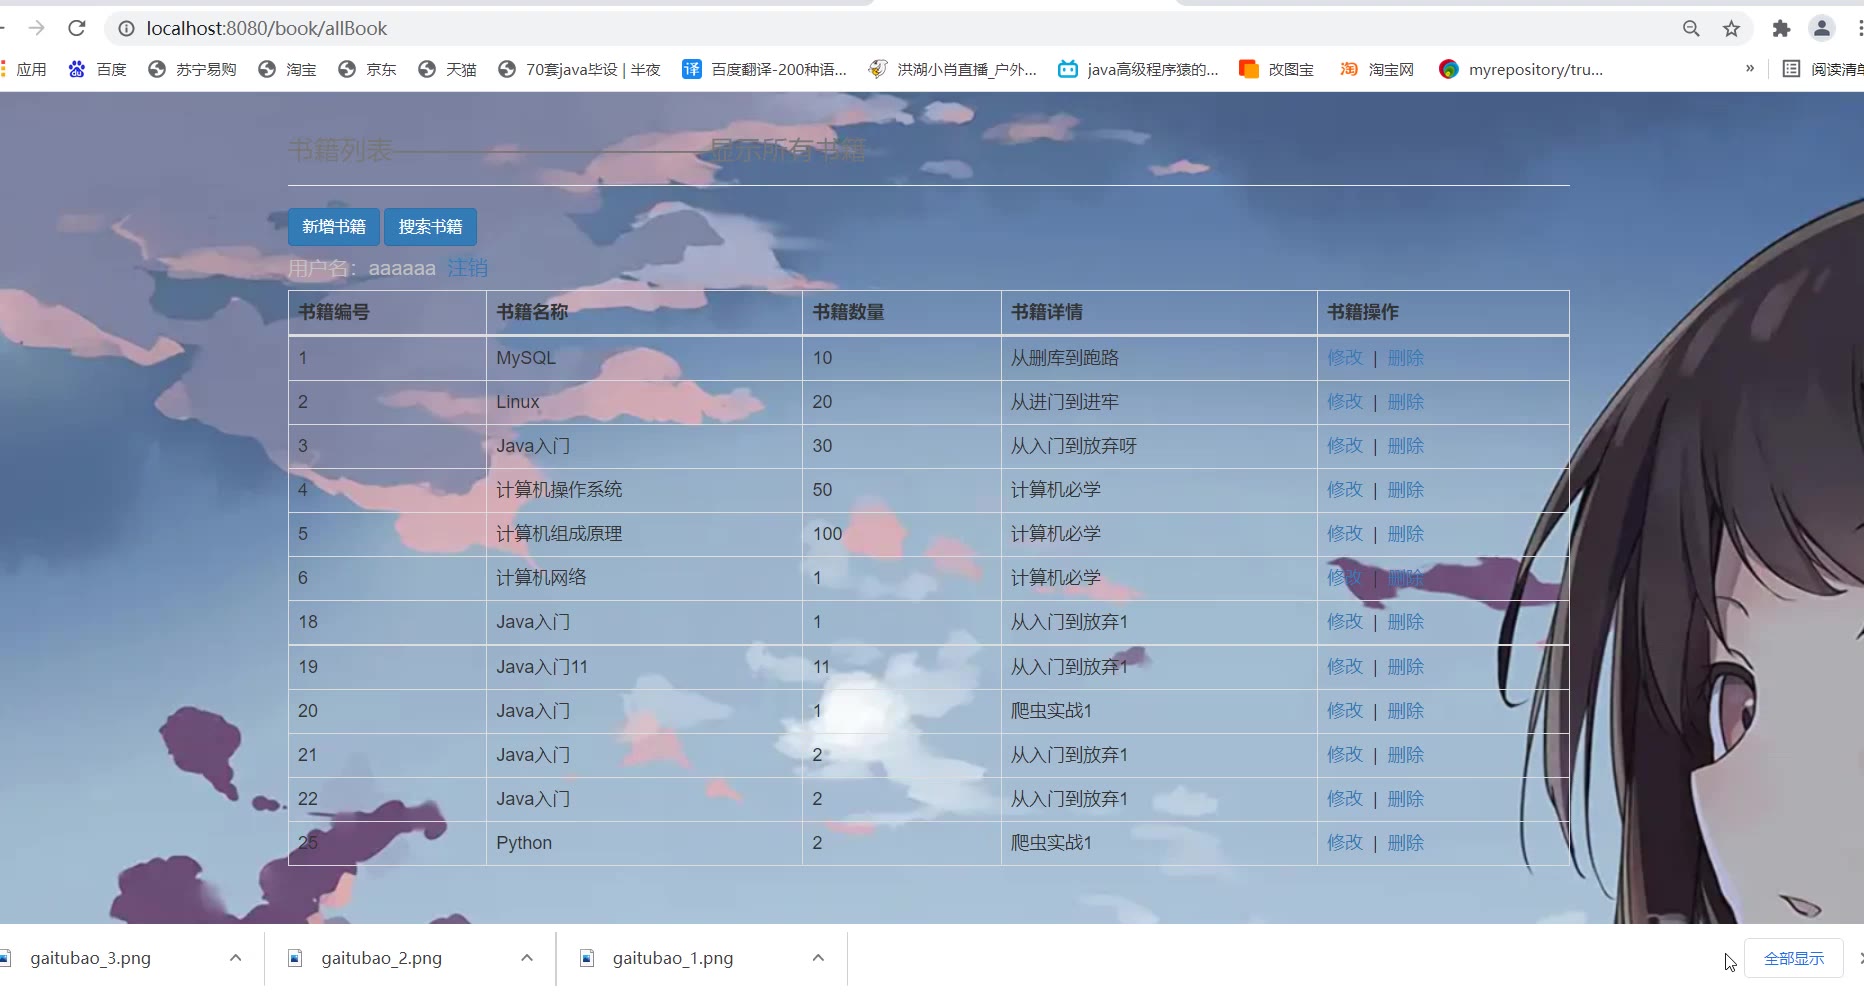Click 删除 for 计算机组成原理
This screenshot has height=992, width=1864.
pyautogui.click(x=1406, y=534)
